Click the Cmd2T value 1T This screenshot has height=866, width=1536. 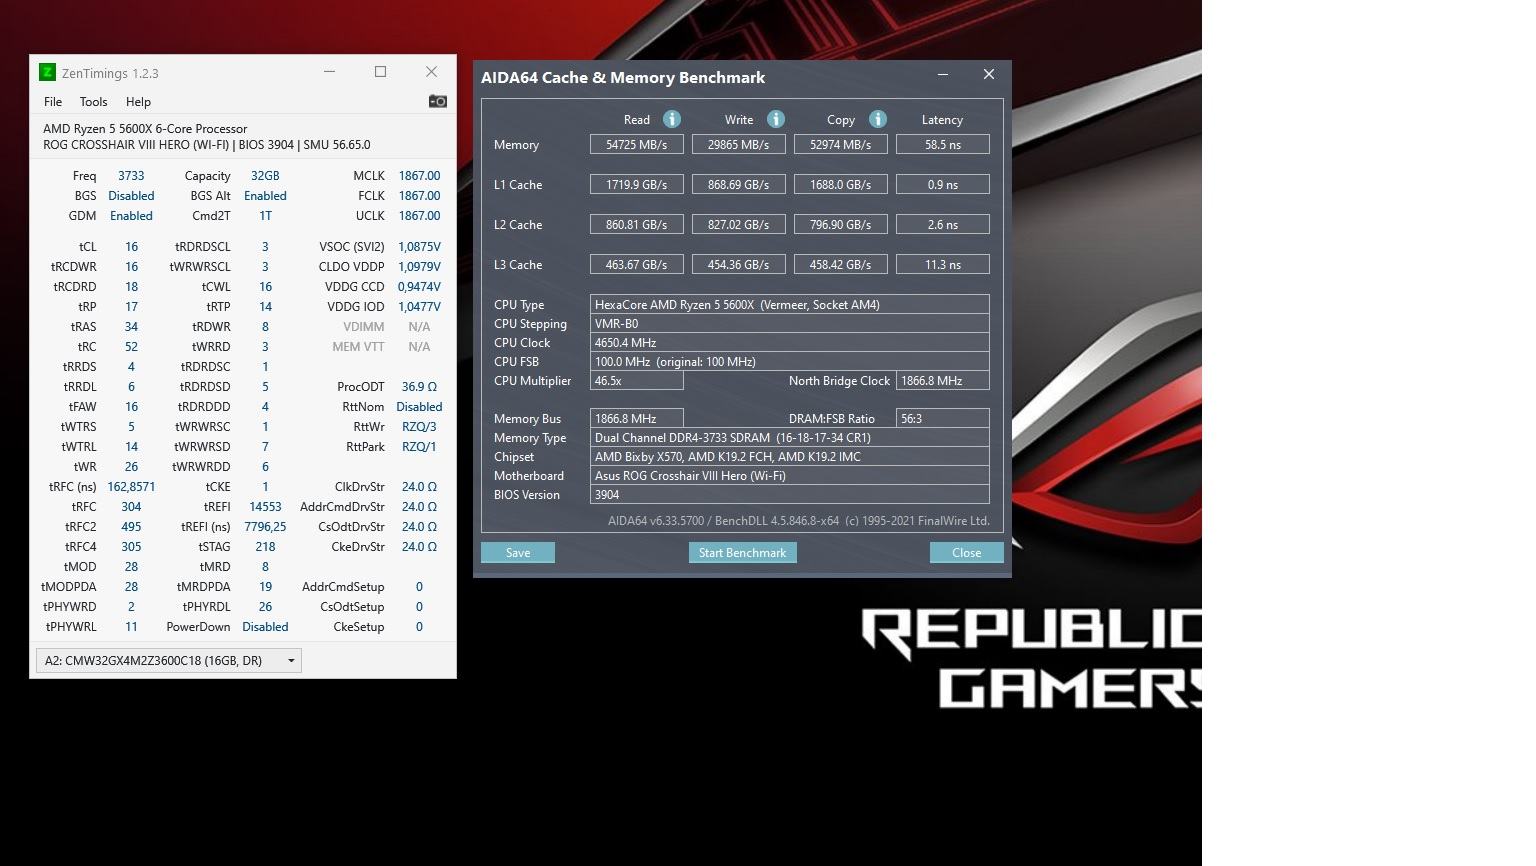pos(265,216)
